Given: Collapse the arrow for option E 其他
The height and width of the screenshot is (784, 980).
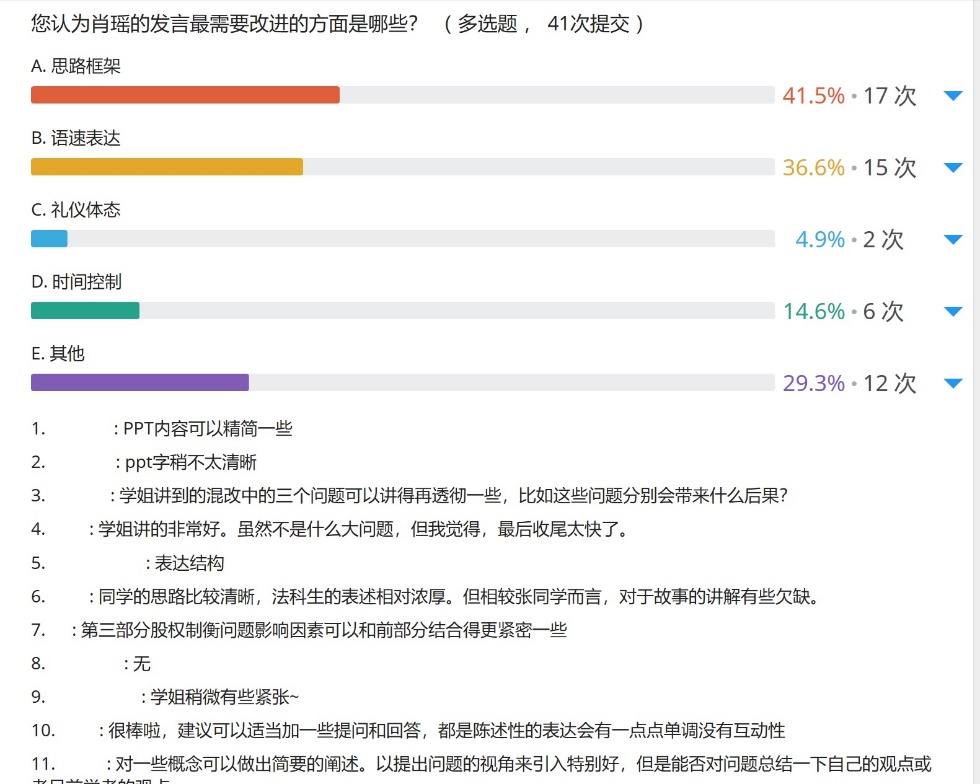Looking at the screenshot, I should point(952,384).
